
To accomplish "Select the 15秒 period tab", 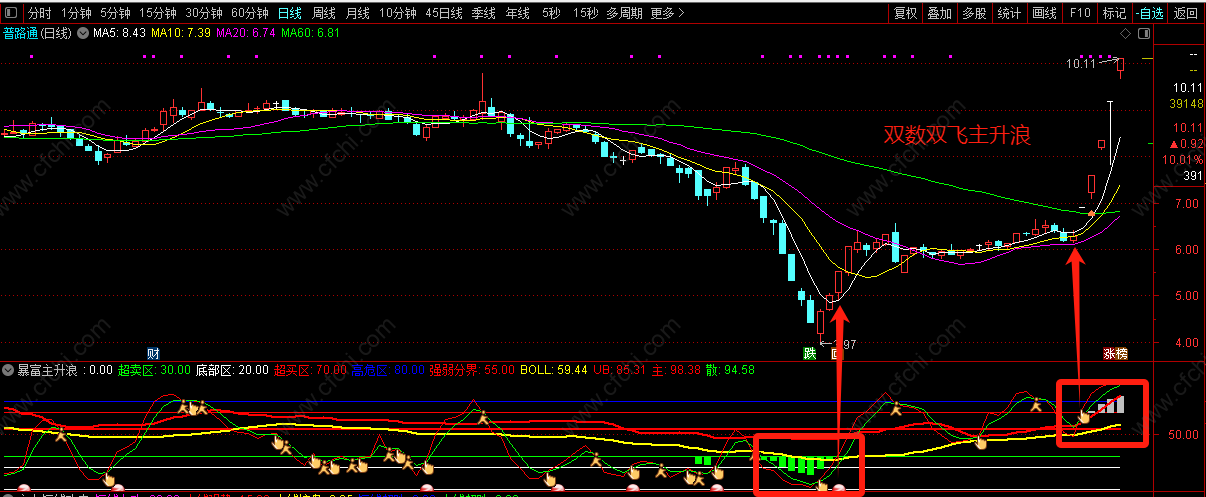I will coord(586,14).
